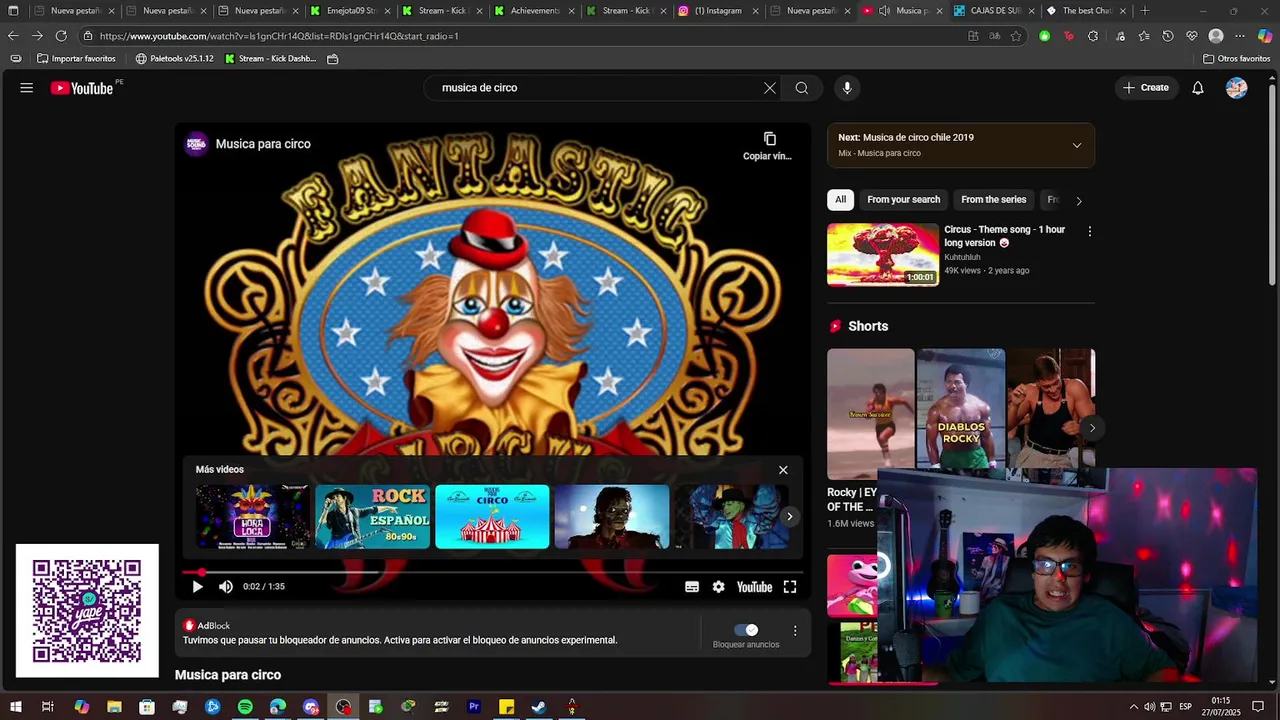Select the All filter chip
The height and width of the screenshot is (720, 1280).
(840, 200)
